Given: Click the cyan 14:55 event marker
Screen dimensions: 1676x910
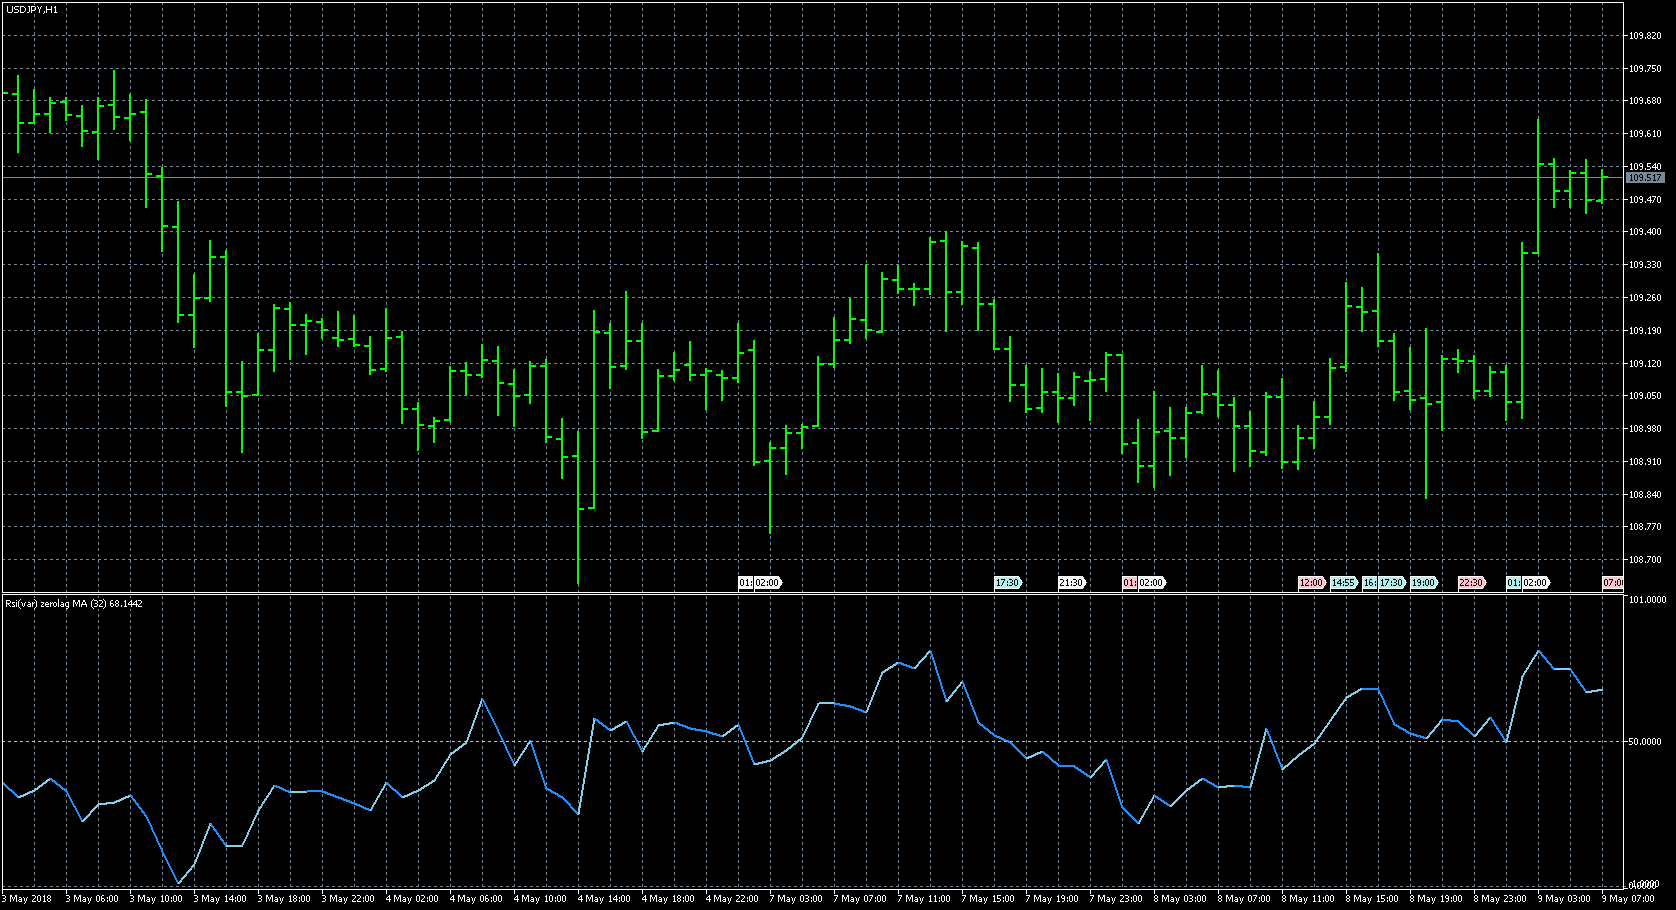Looking at the screenshot, I should (1343, 583).
